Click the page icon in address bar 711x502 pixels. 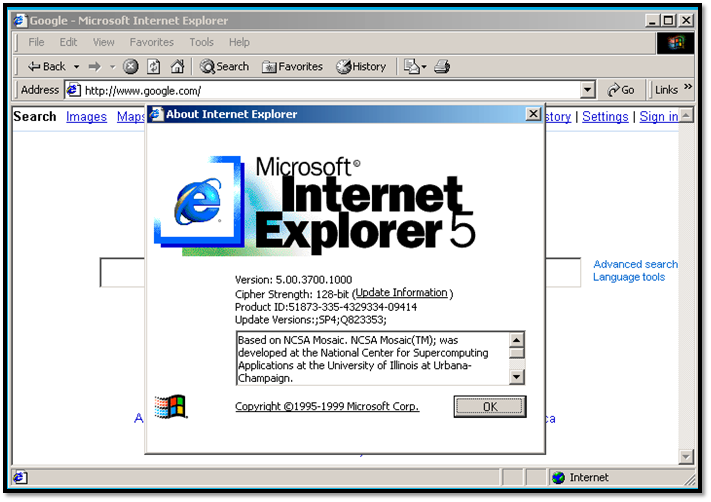click(x=73, y=90)
